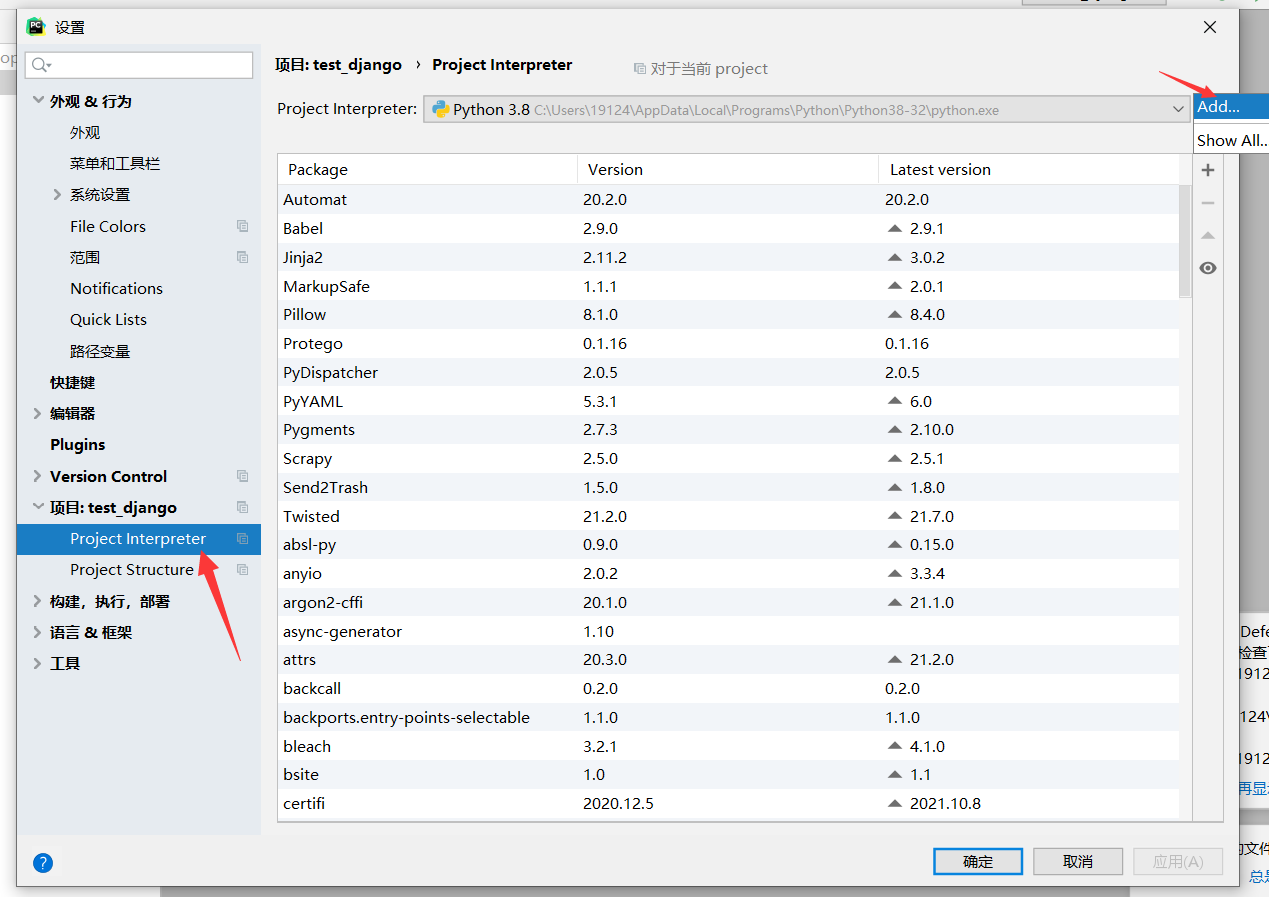Image resolution: width=1269 pixels, height=897 pixels.
Task: Expand the 工具 section
Action: [x=38, y=663]
